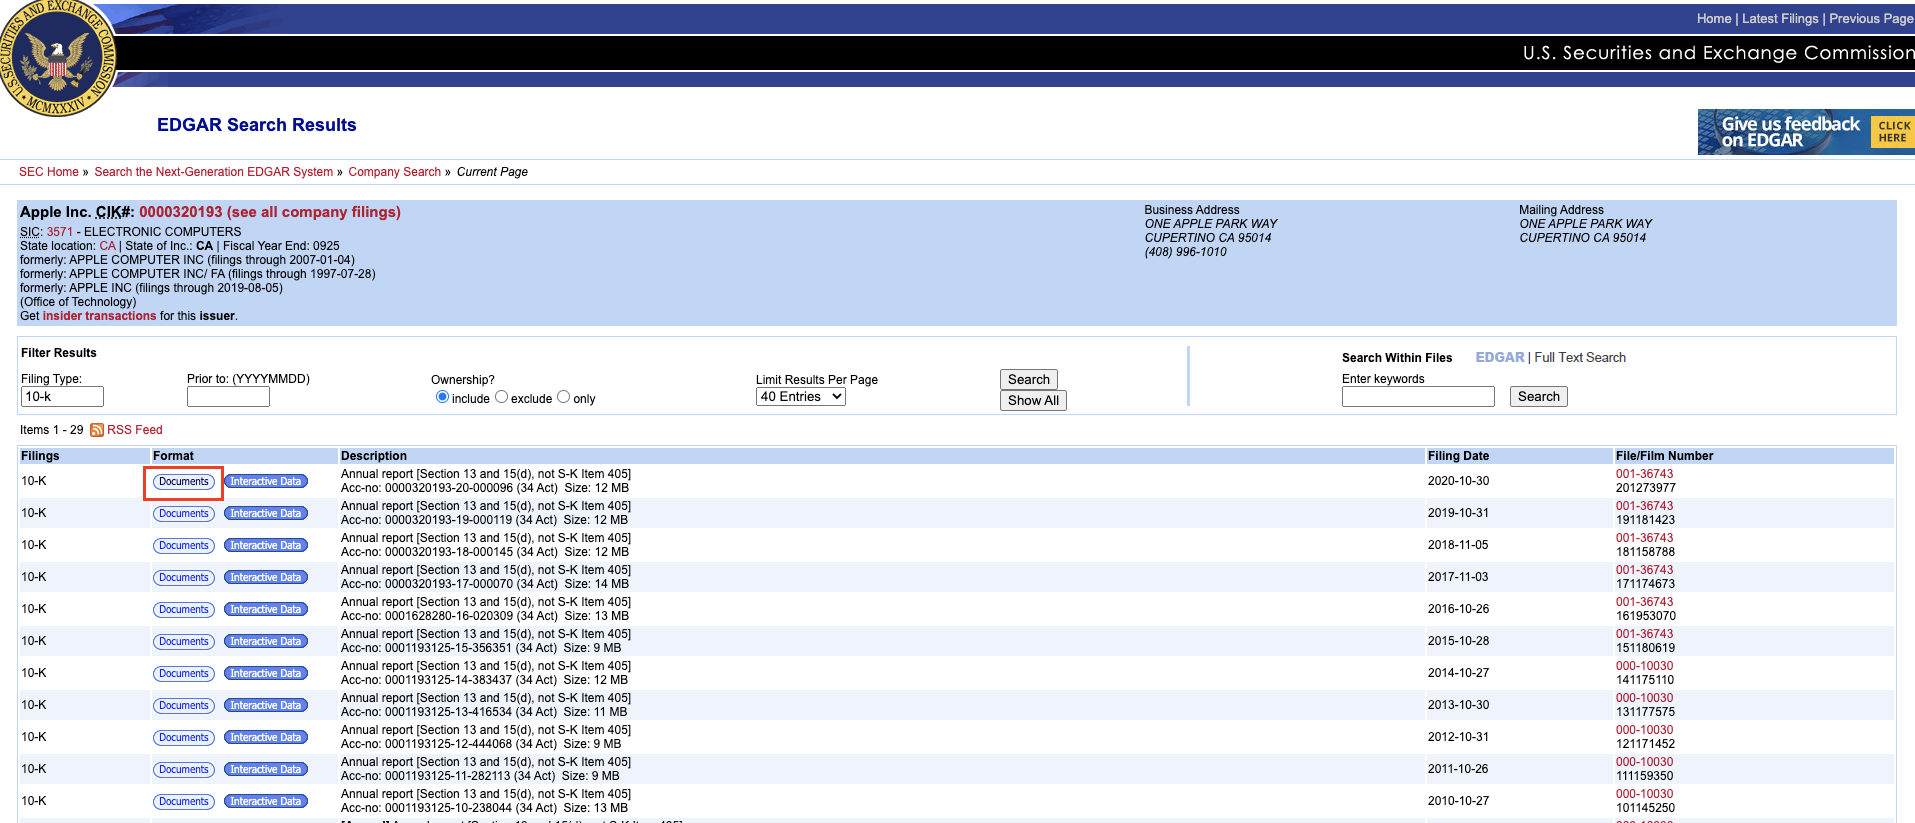Open Latest Filings in the top bar
Image resolution: width=1915 pixels, height=823 pixels.
coord(1780,19)
